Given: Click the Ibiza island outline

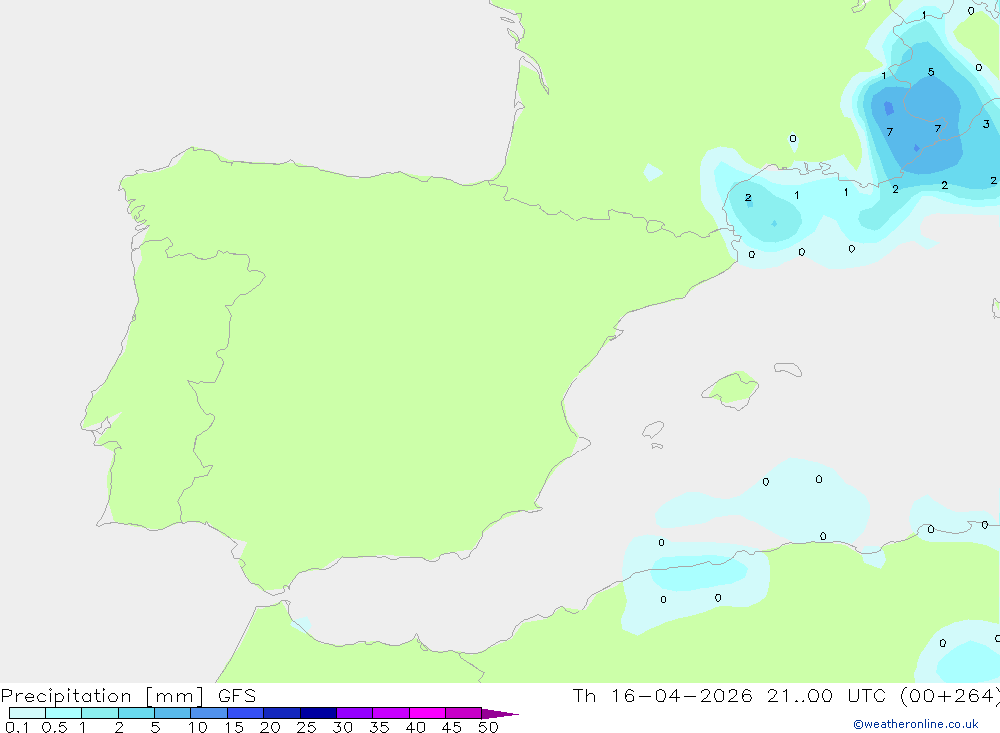Looking at the screenshot, I should (x=653, y=430).
